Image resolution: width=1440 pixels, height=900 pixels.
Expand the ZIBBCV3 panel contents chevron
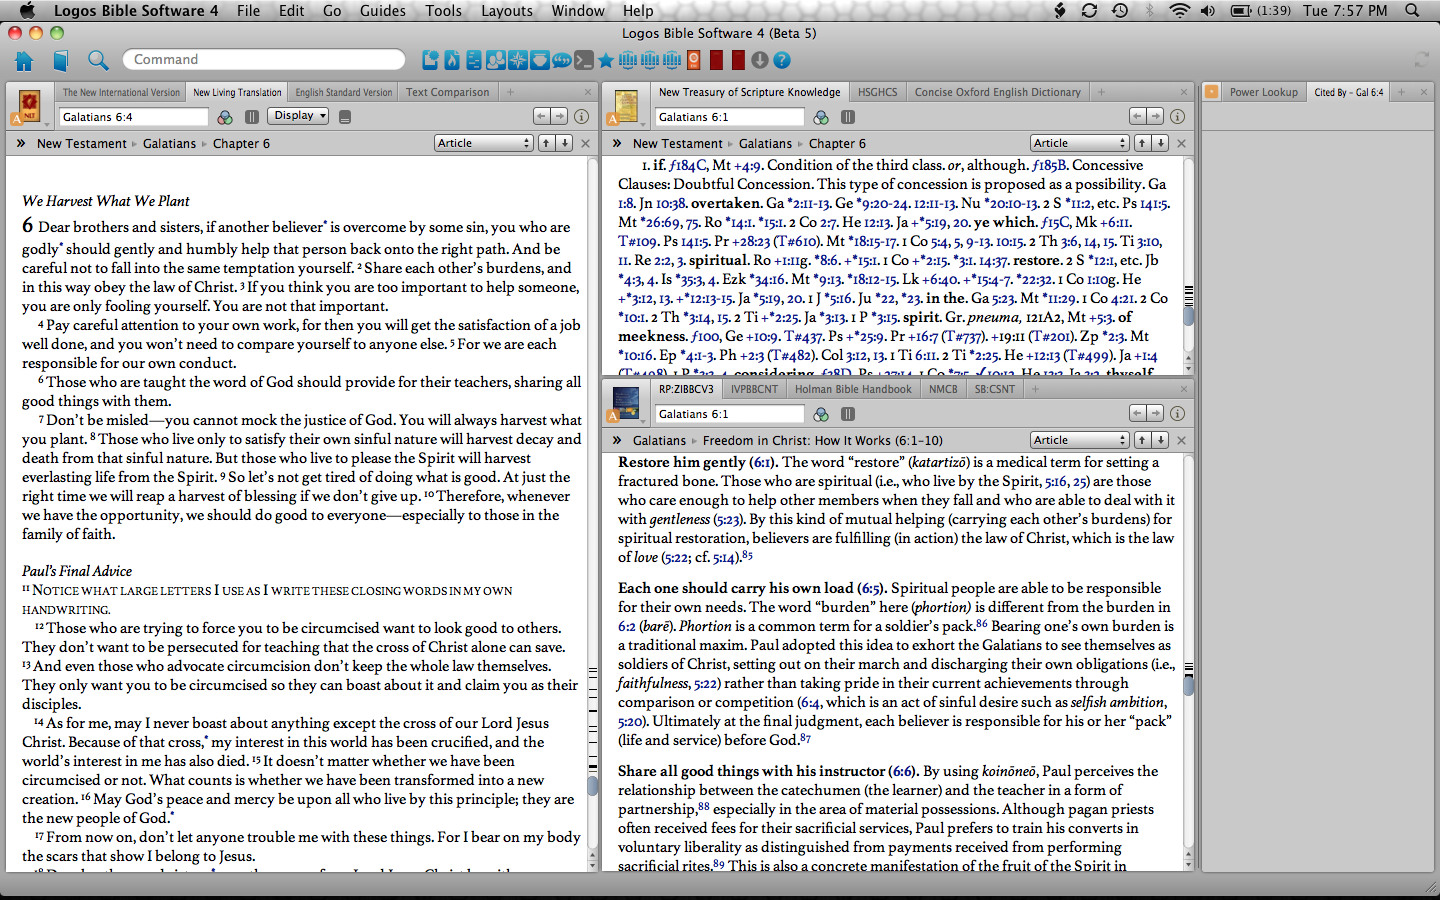pyautogui.click(x=617, y=440)
